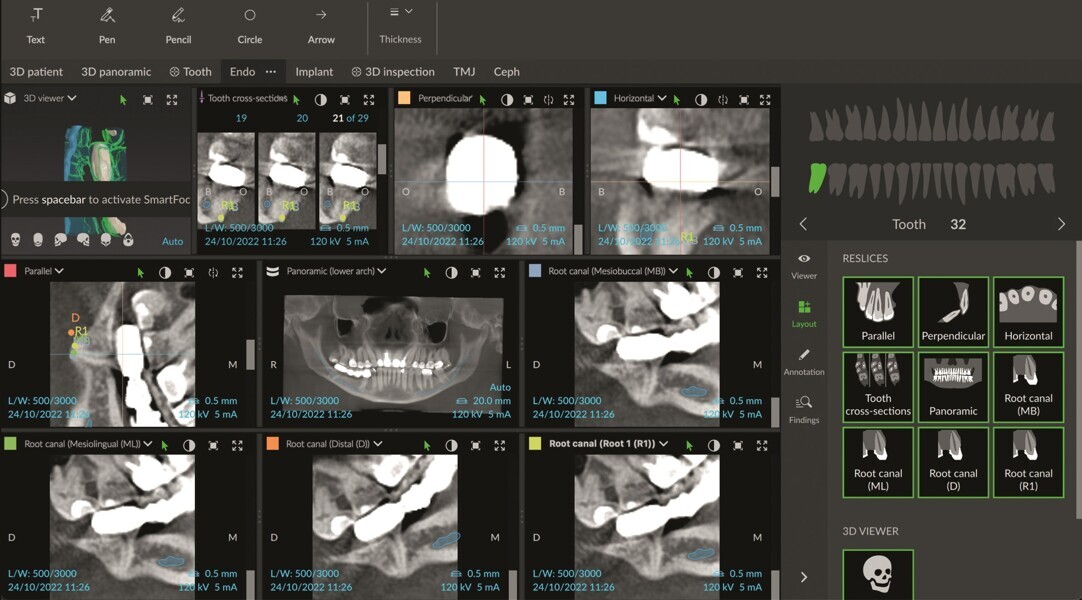Viewport: 1082px width, 600px height.
Task: Expand the Horizontal view to fullscreen
Action: click(x=763, y=100)
